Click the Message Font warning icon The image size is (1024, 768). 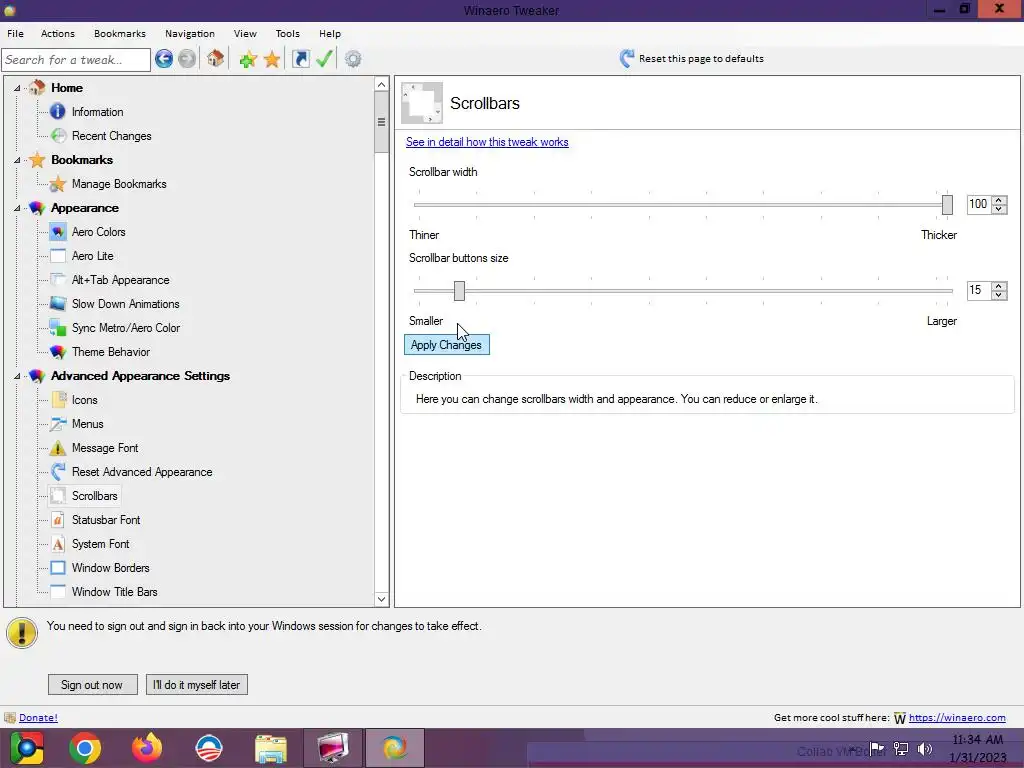(x=58, y=448)
